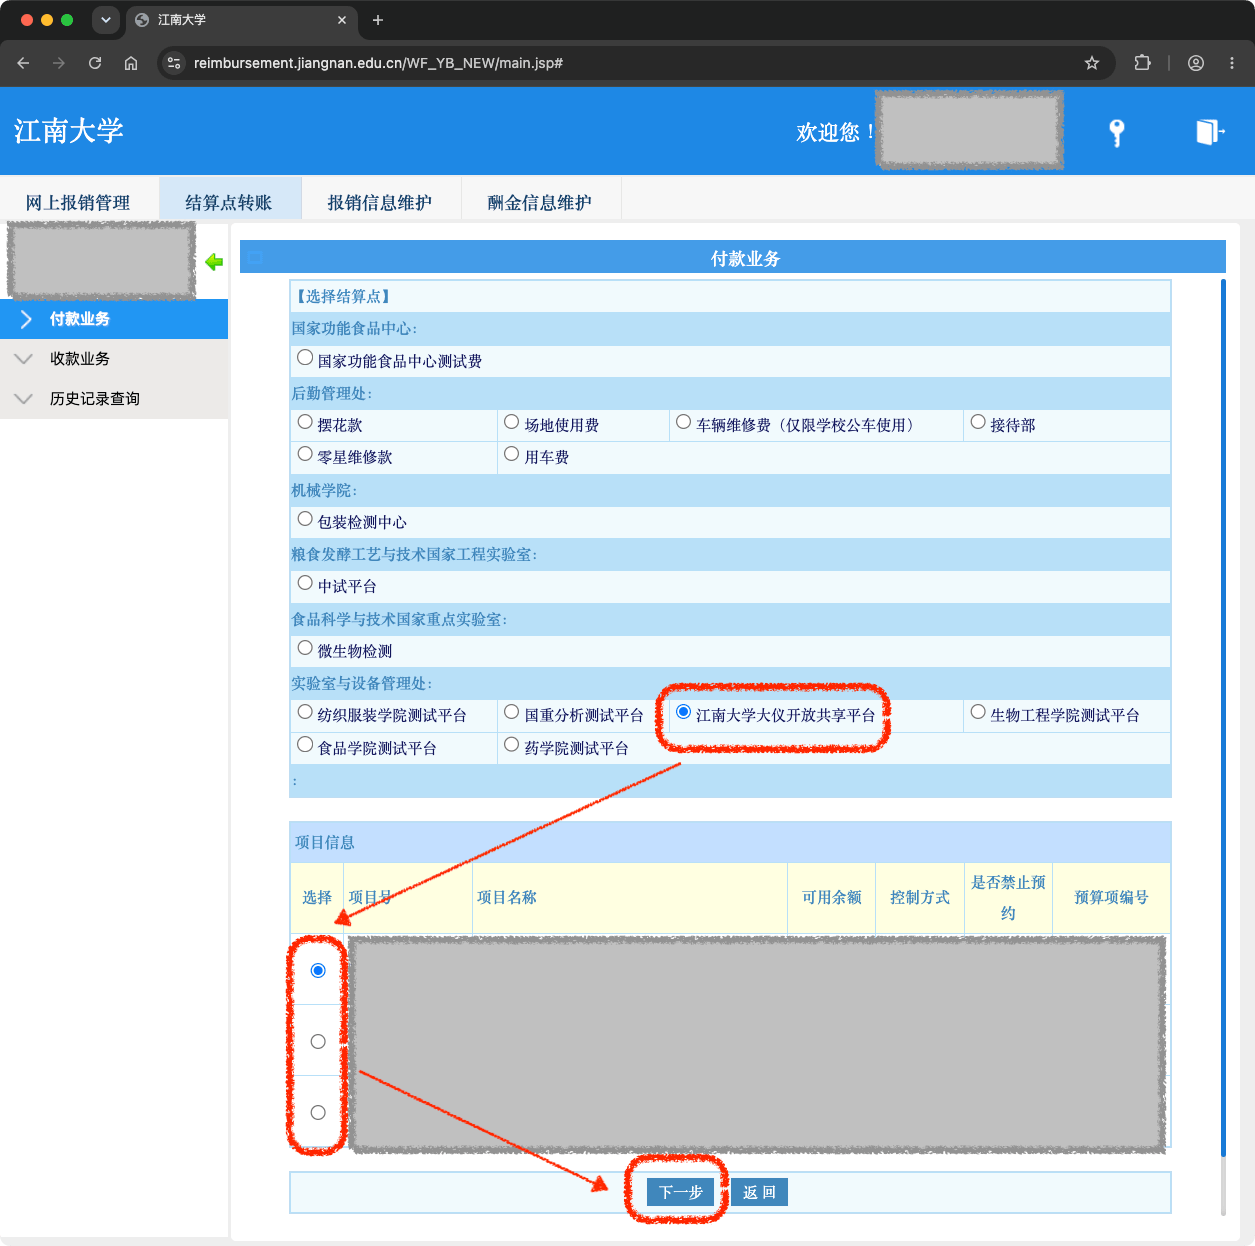Viewport: 1255px width, 1246px height.
Task: Select 摆花款 radio option
Action: click(305, 422)
